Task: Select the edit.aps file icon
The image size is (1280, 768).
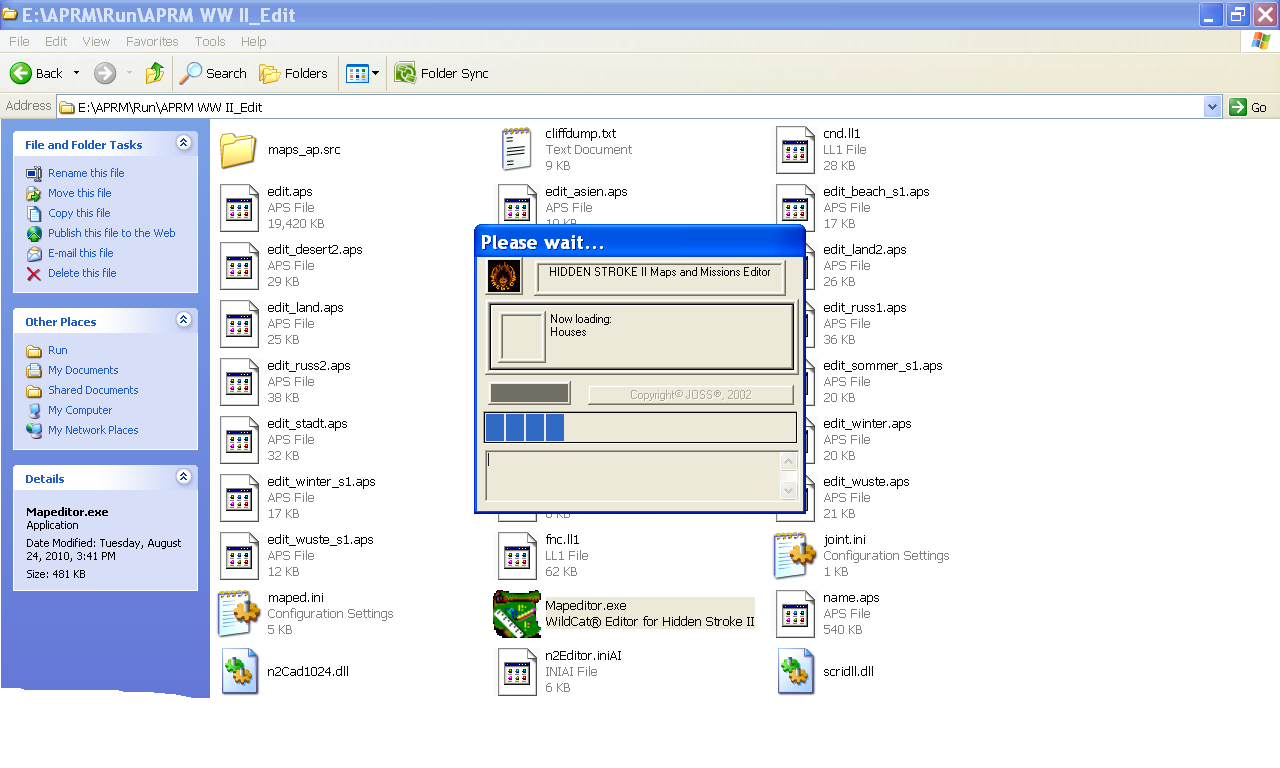Action: click(239, 208)
